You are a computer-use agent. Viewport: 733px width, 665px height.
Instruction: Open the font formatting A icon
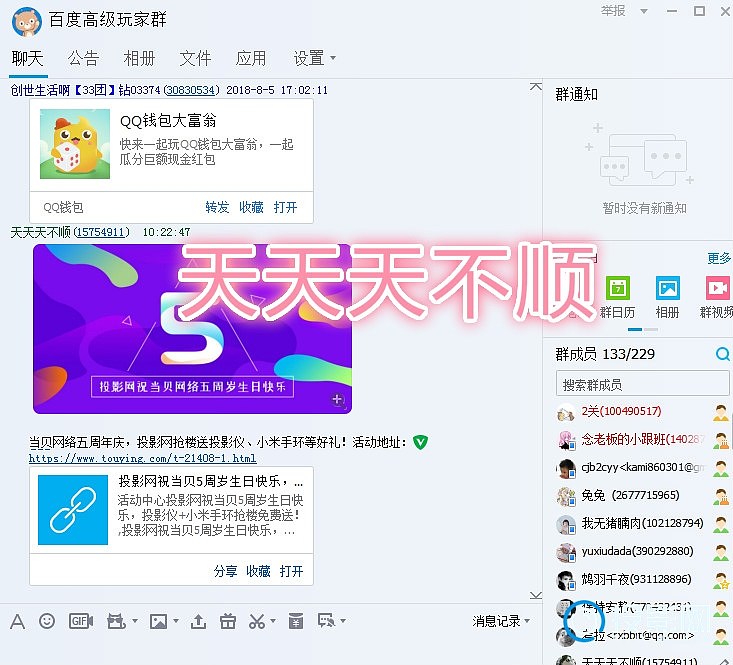click(17, 622)
